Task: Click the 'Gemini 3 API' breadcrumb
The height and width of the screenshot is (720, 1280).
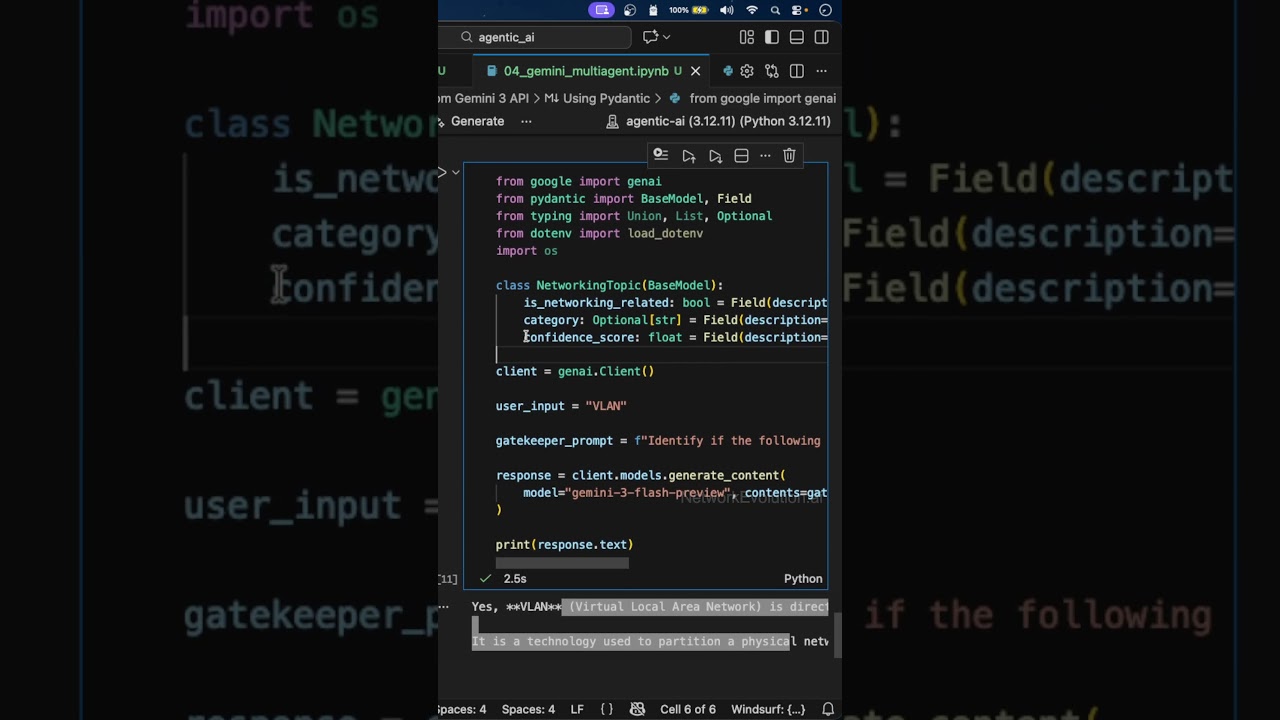Action: point(484,98)
